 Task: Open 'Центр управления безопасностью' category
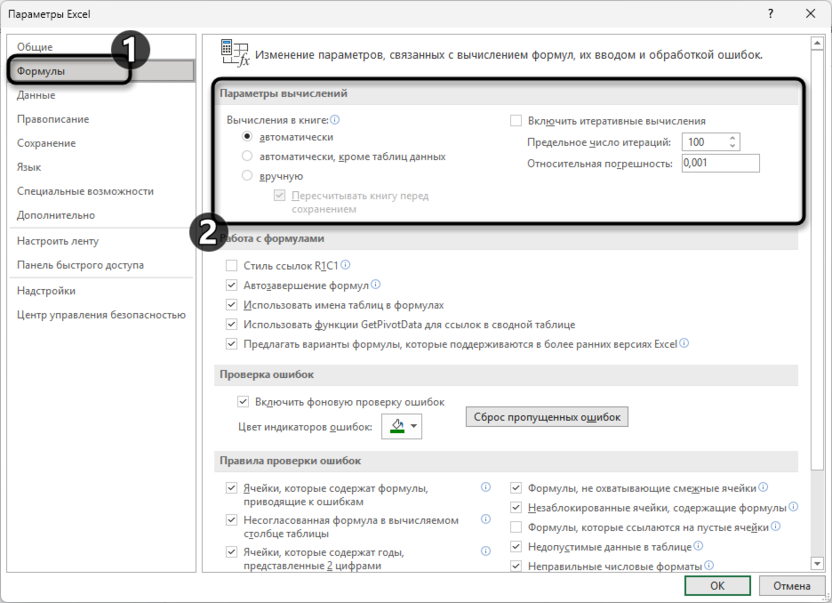click(101, 315)
